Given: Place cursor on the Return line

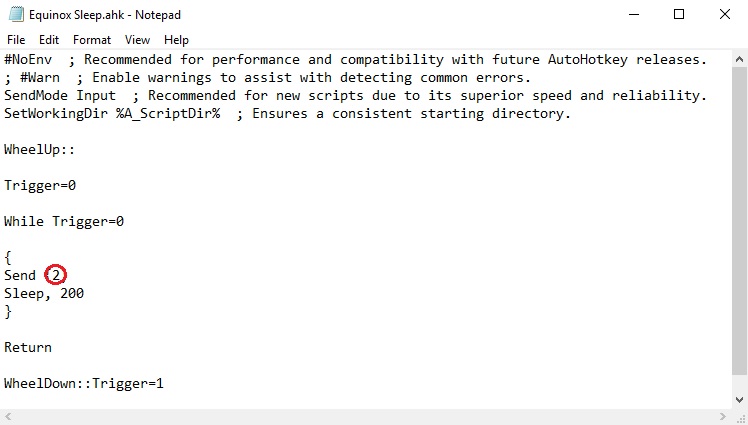Looking at the screenshot, I should pos(28,347).
